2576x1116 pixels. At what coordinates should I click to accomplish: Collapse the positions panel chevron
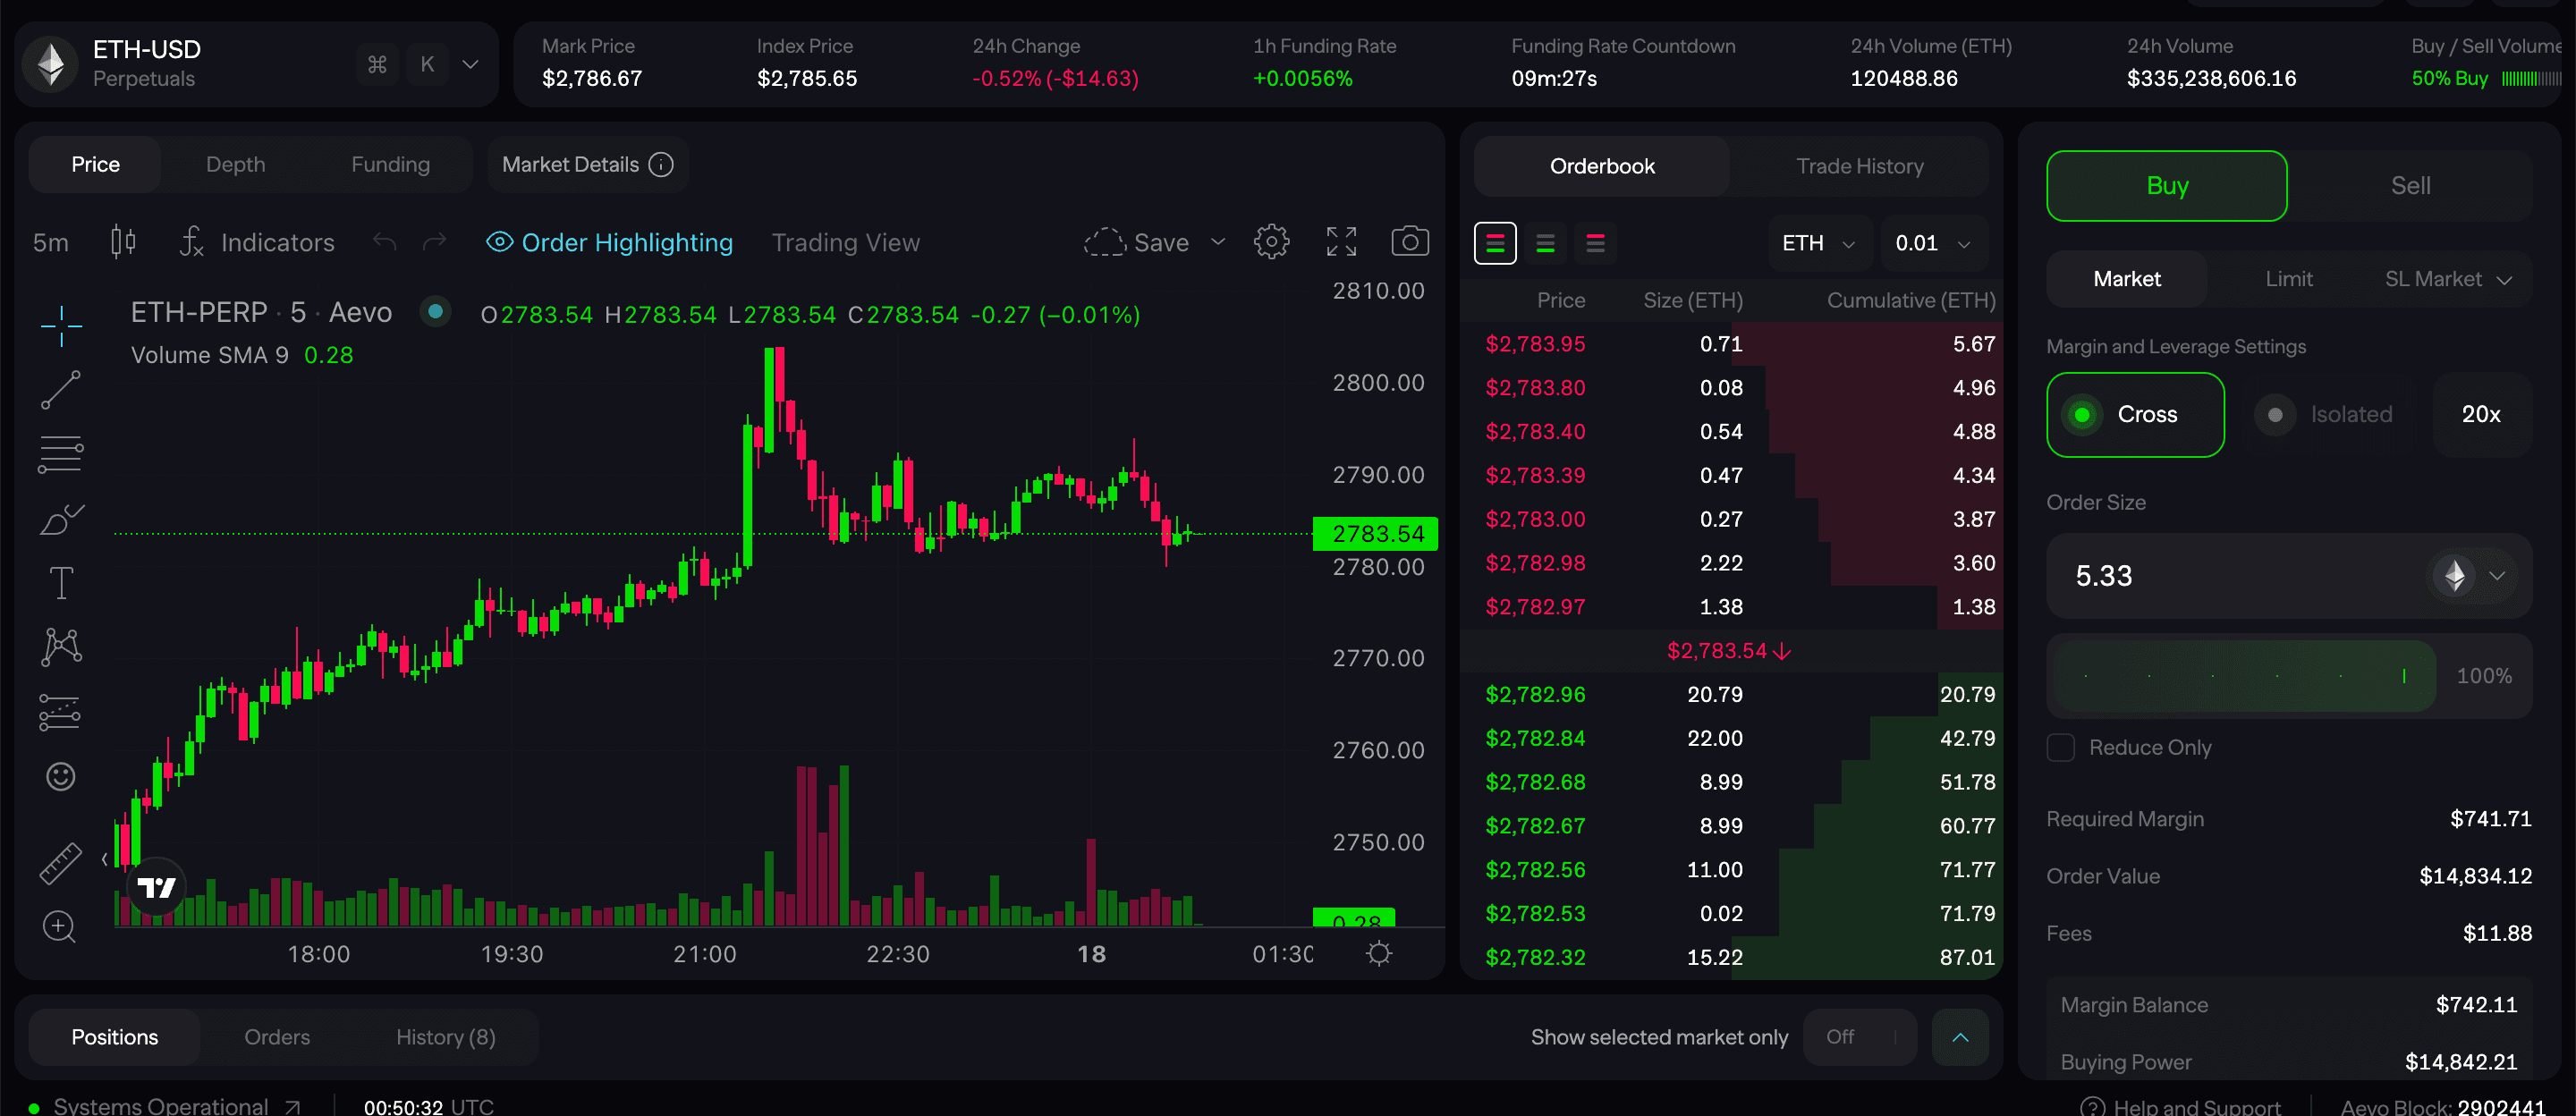tap(1960, 1037)
